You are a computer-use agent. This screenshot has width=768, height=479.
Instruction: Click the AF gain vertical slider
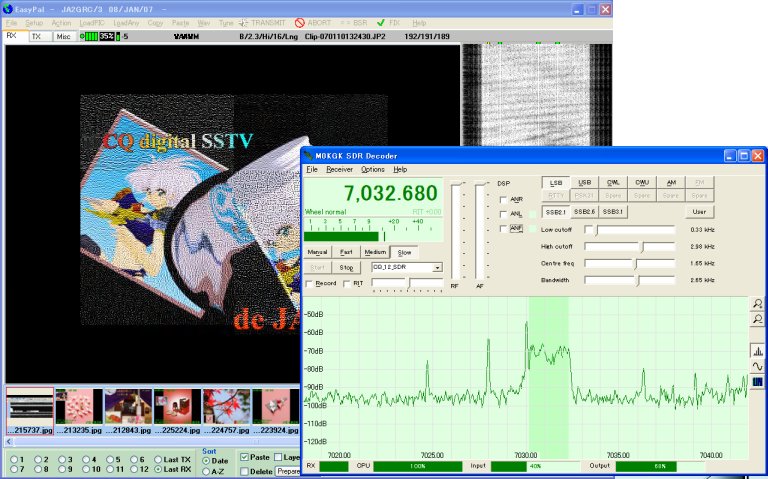coord(480,231)
